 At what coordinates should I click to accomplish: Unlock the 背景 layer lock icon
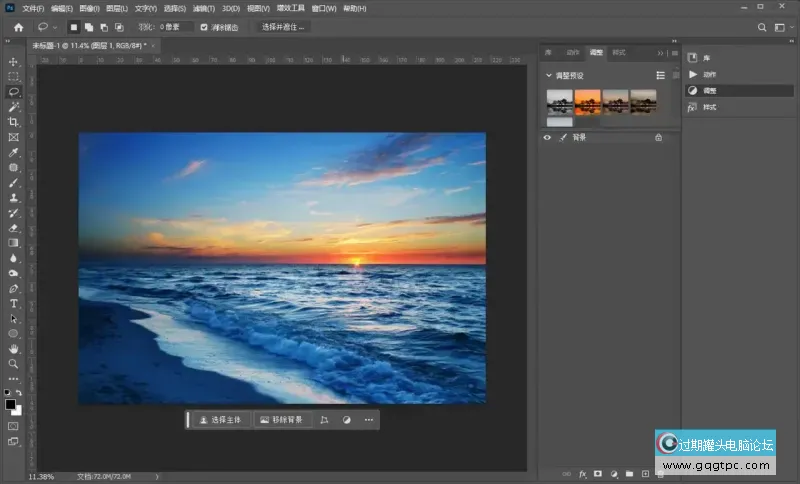click(x=659, y=137)
